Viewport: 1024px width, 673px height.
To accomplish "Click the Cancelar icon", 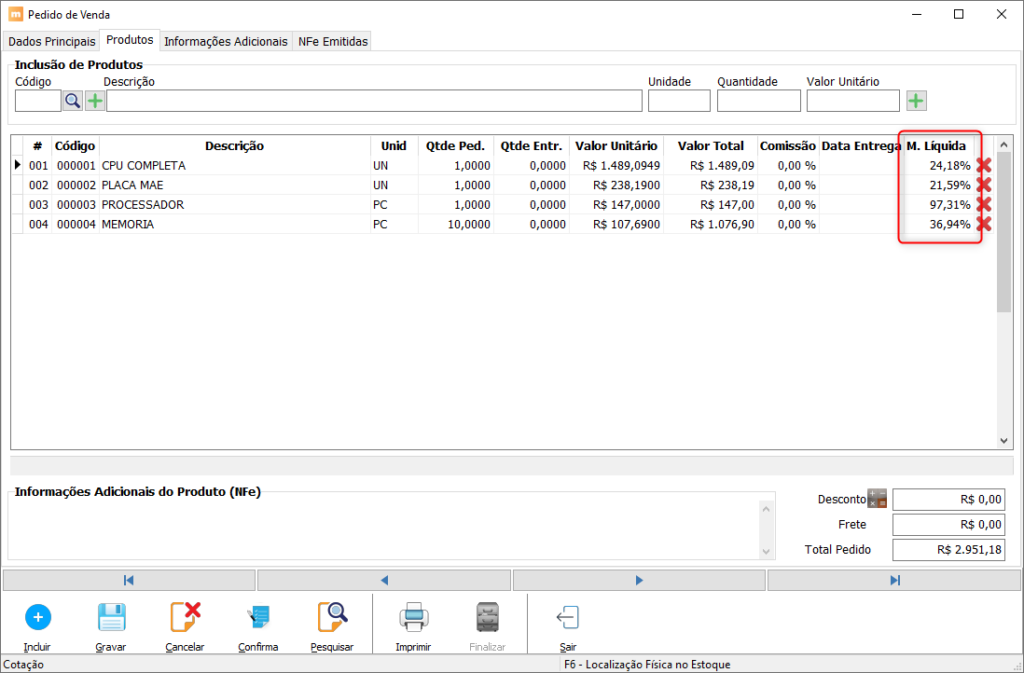I will (x=185, y=618).
